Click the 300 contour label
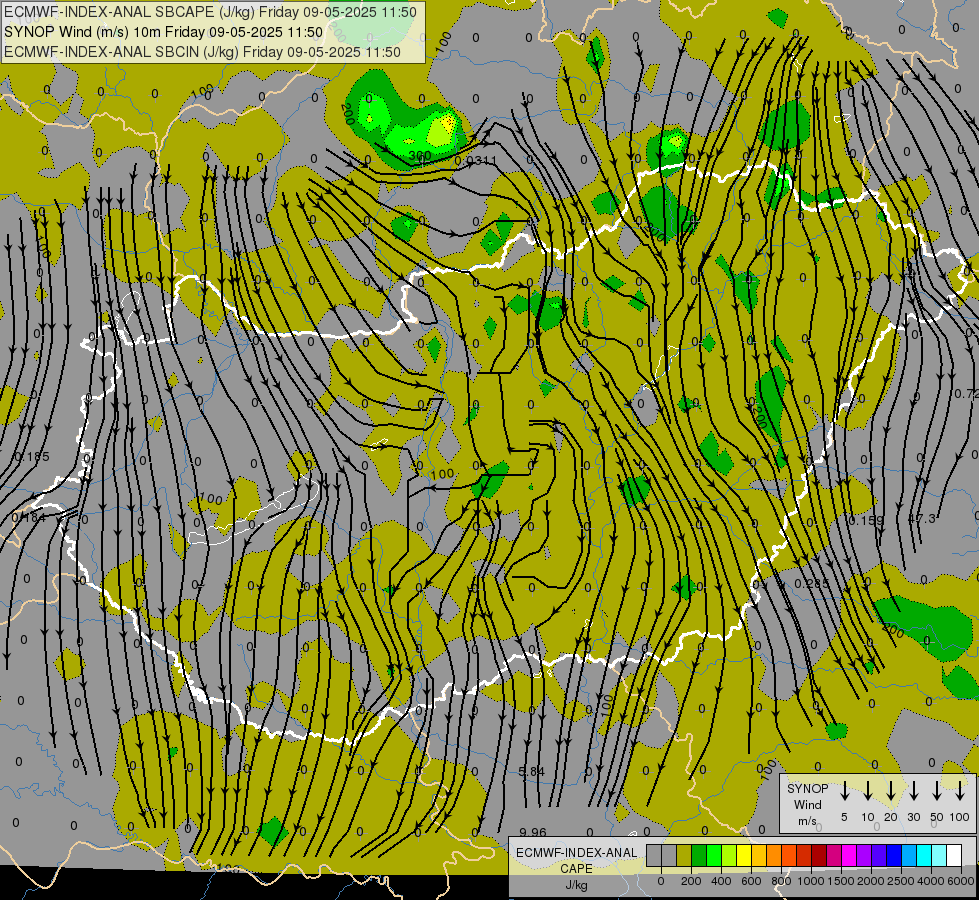This screenshot has height=900, width=979. click(x=420, y=155)
